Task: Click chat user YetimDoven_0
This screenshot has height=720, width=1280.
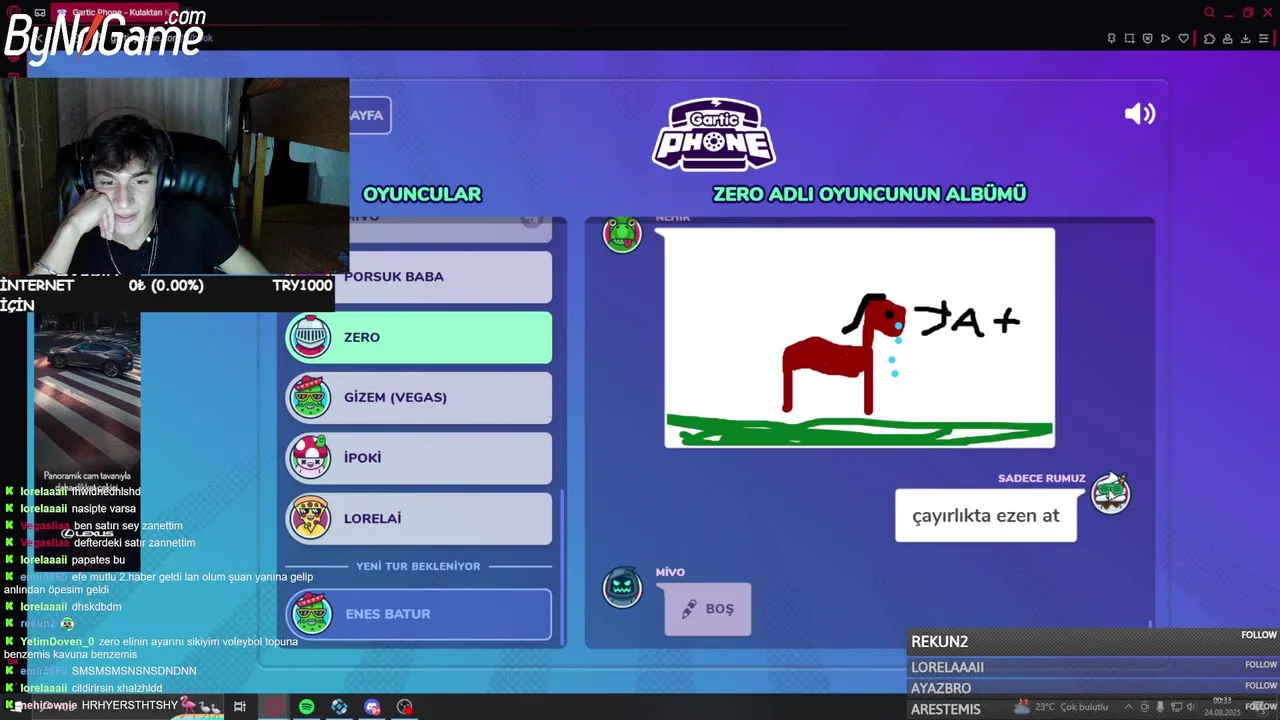Action: (57, 642)
